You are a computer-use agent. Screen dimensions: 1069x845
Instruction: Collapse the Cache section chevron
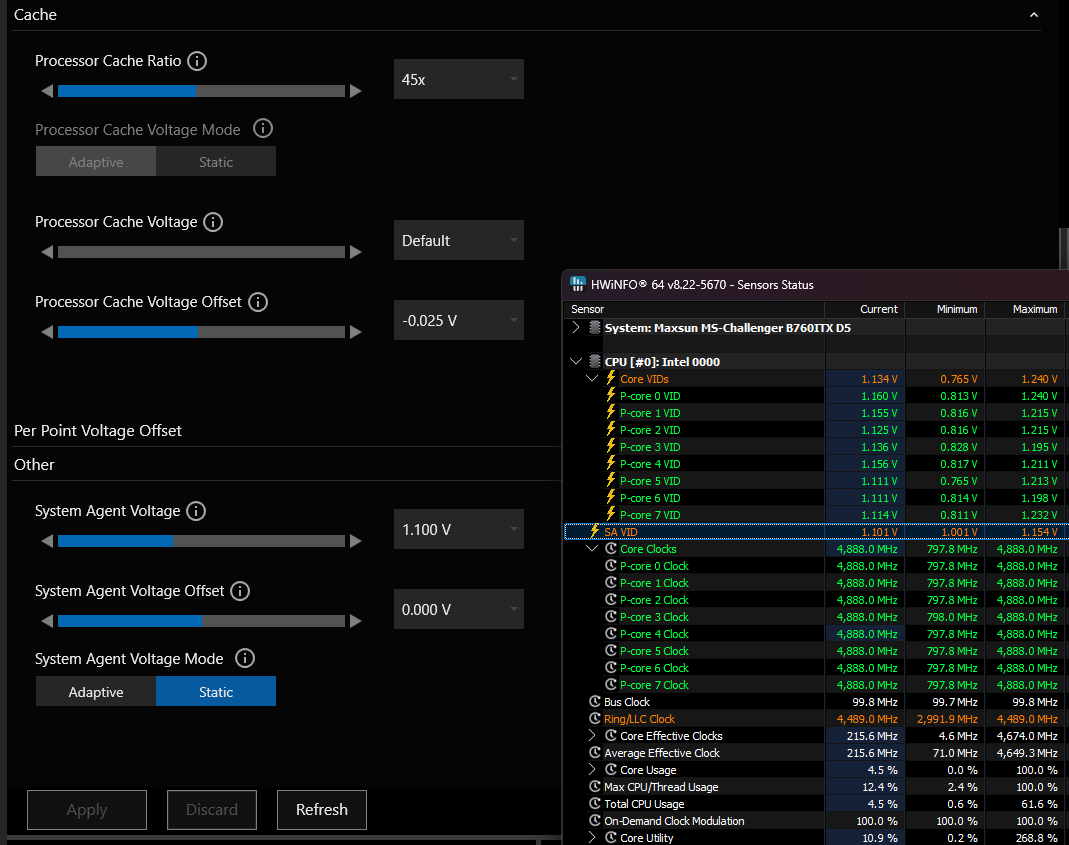tap(1034, 15)
